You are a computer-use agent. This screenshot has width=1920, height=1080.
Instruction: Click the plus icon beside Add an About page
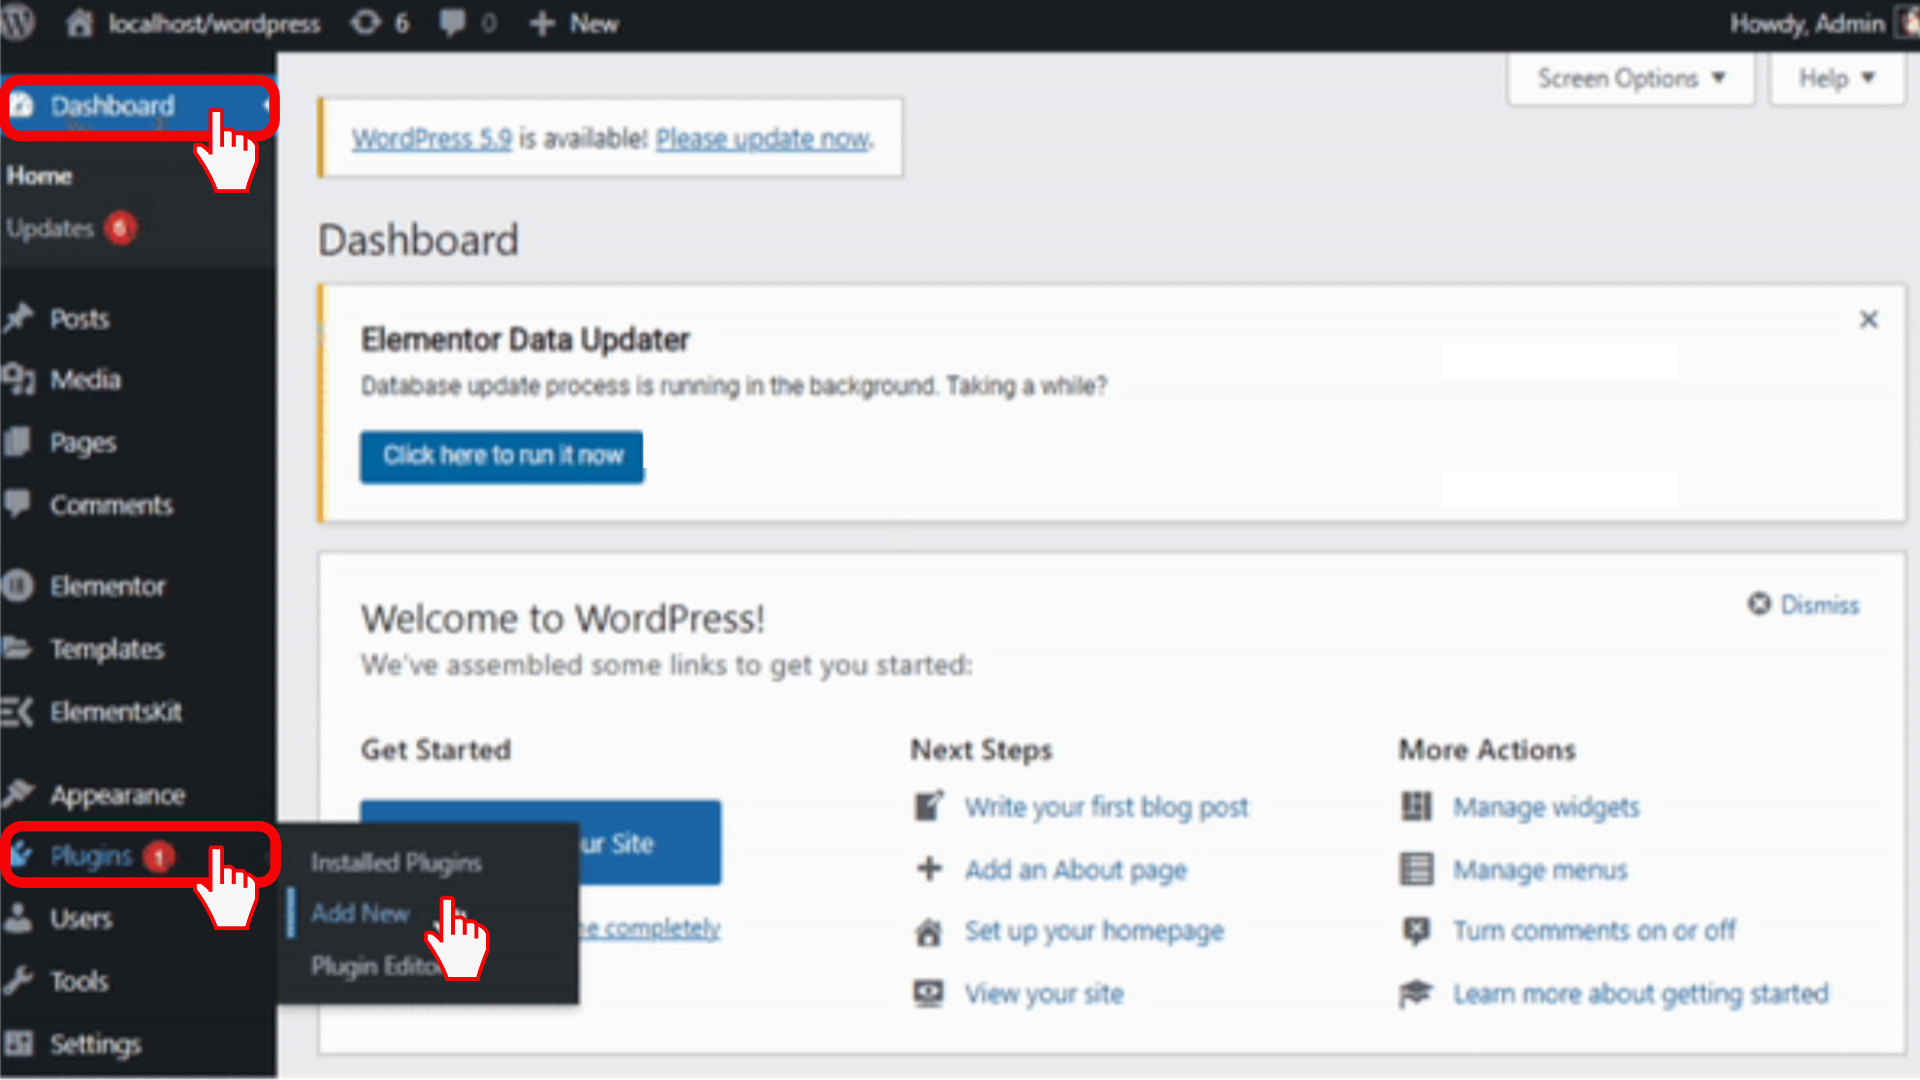pos(929,868)
